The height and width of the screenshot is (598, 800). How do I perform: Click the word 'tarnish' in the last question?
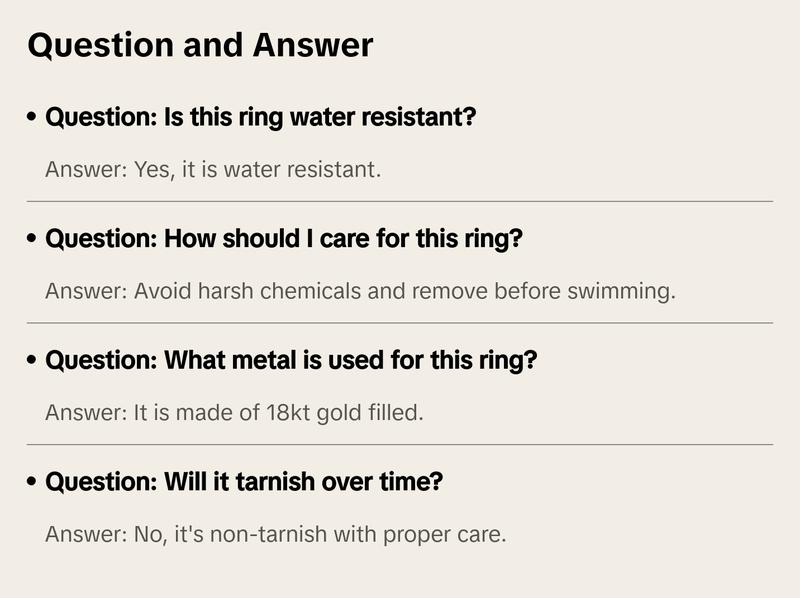[x=275, y=481]
